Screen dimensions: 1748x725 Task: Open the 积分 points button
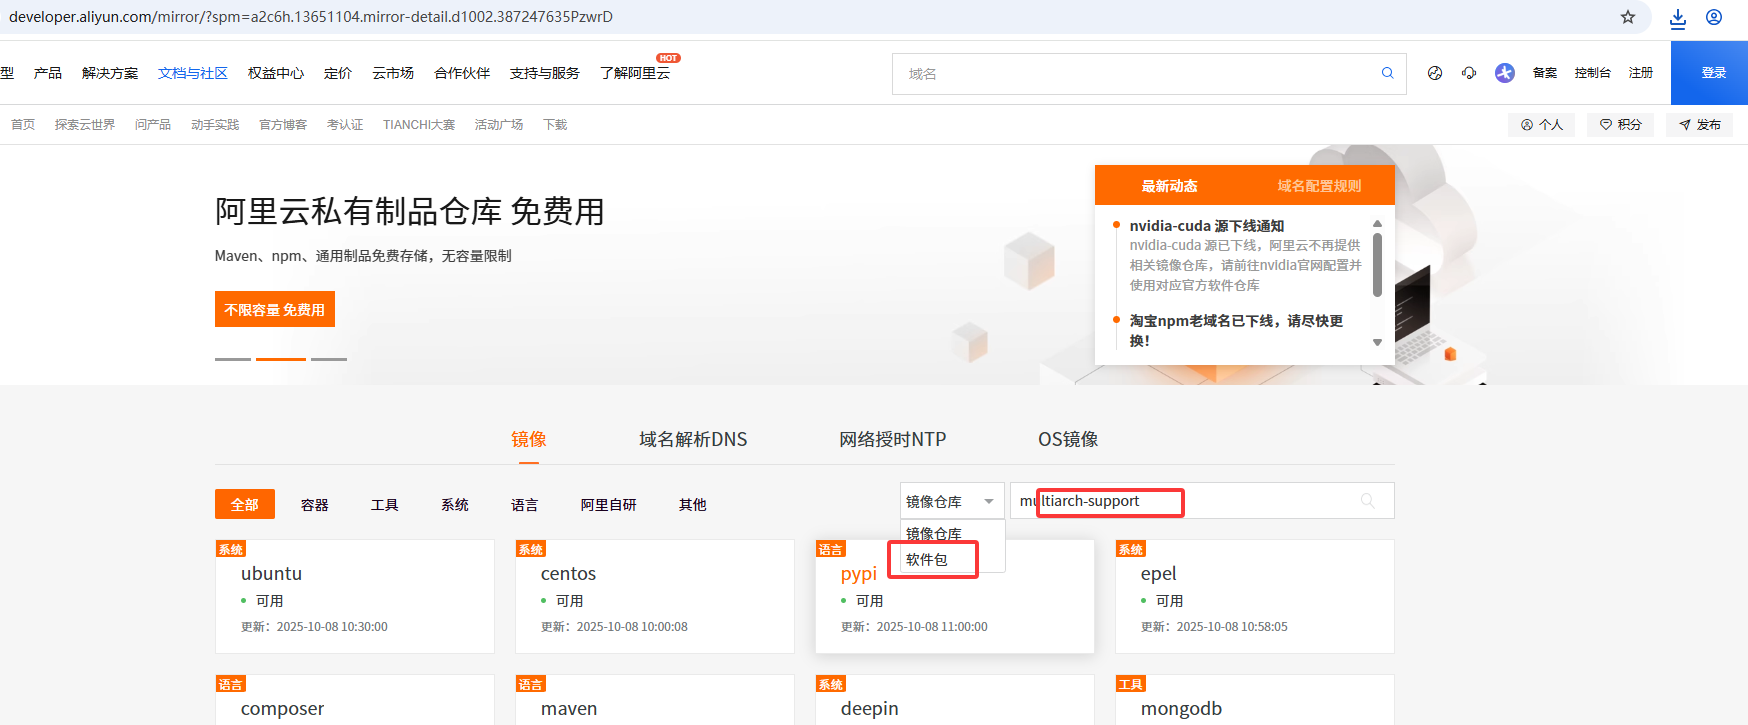1620,125
